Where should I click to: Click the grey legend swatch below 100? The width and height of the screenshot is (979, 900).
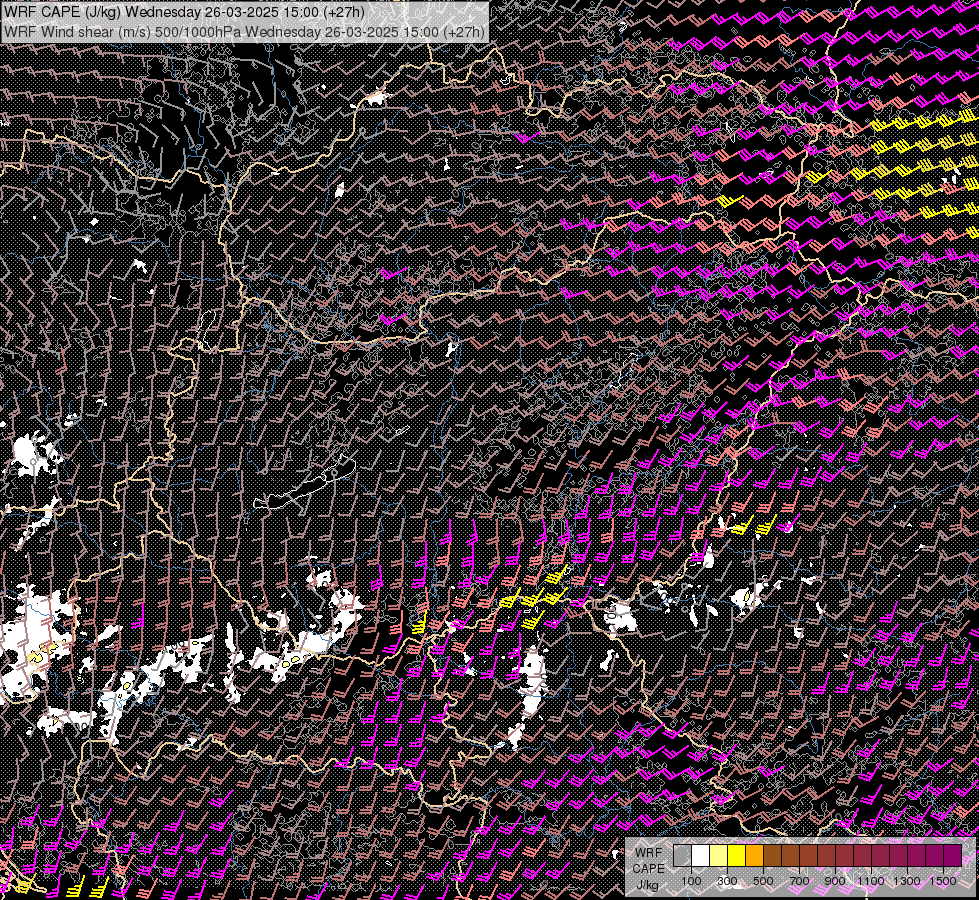tap(682, 855)
